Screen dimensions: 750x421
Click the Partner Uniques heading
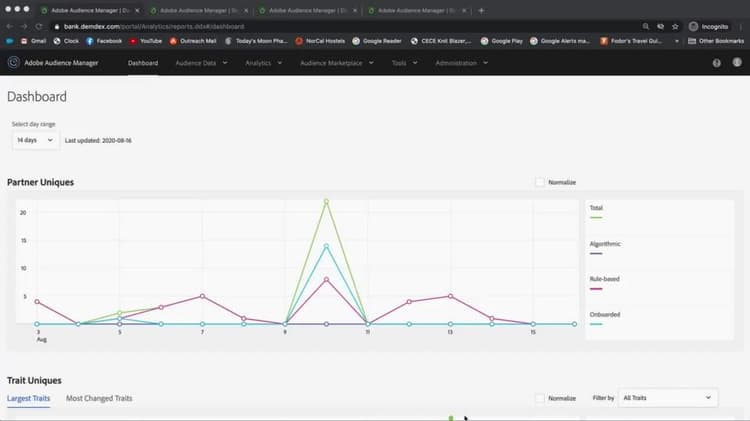pos(40,182)
